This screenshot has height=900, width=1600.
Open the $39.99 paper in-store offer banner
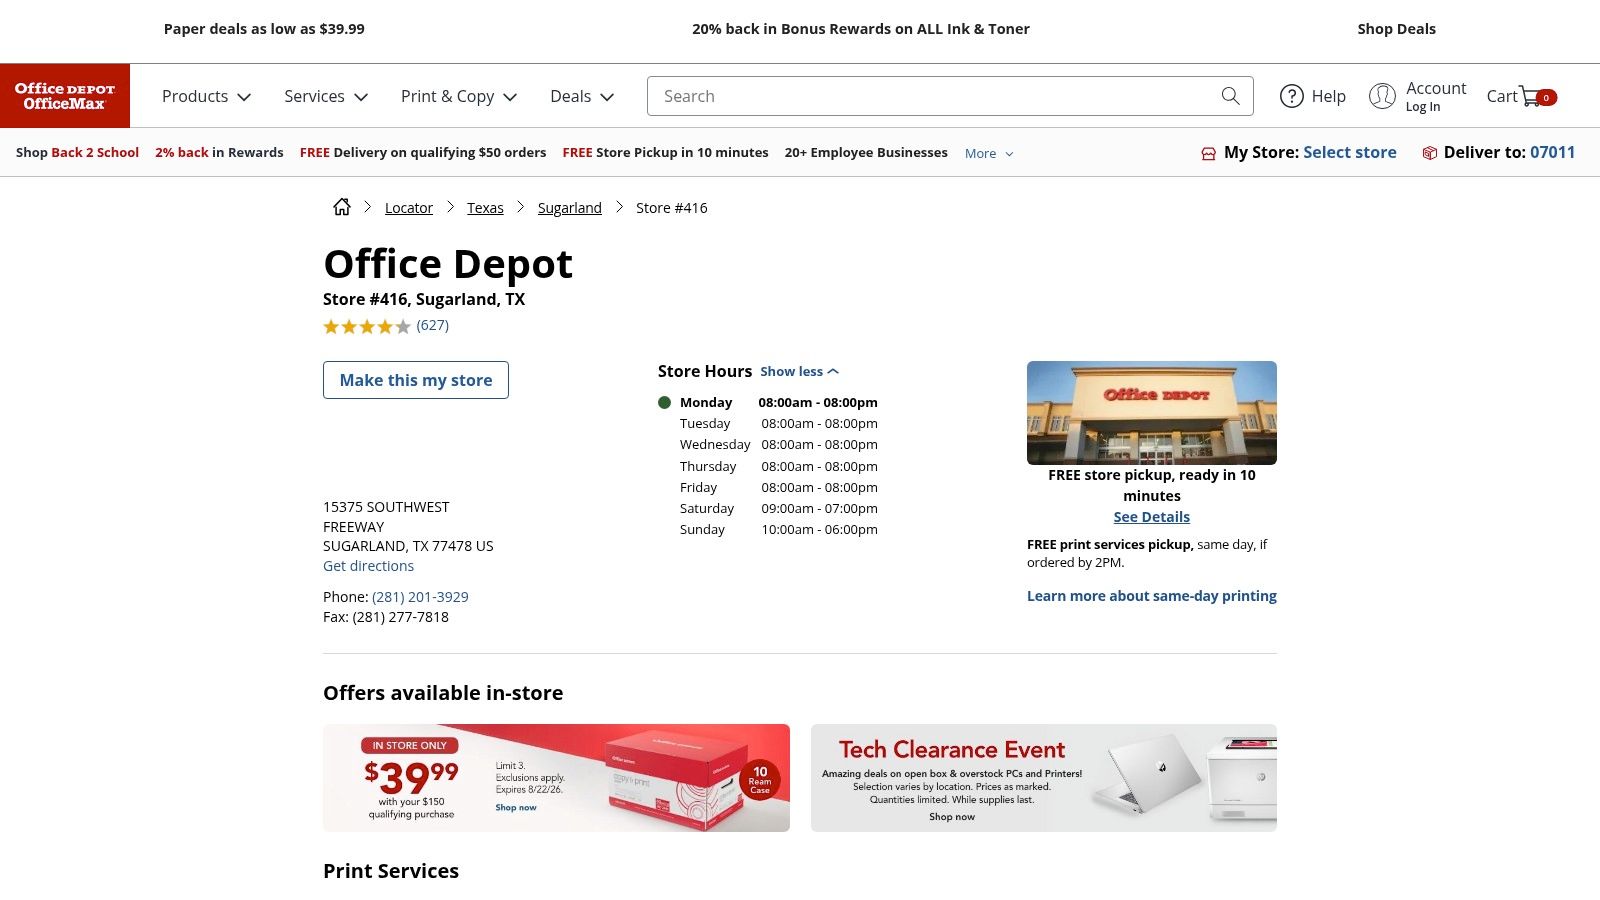[556, 778]
